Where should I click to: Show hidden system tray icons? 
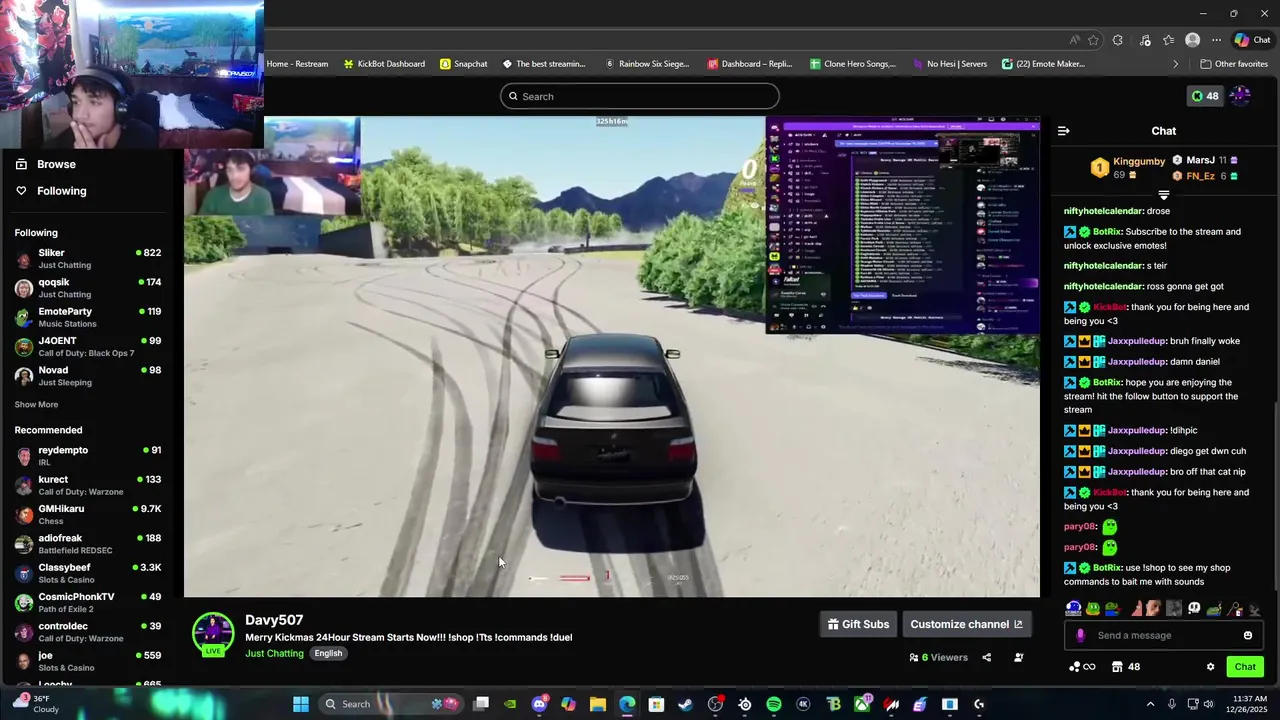click(x=1150, y=704)
